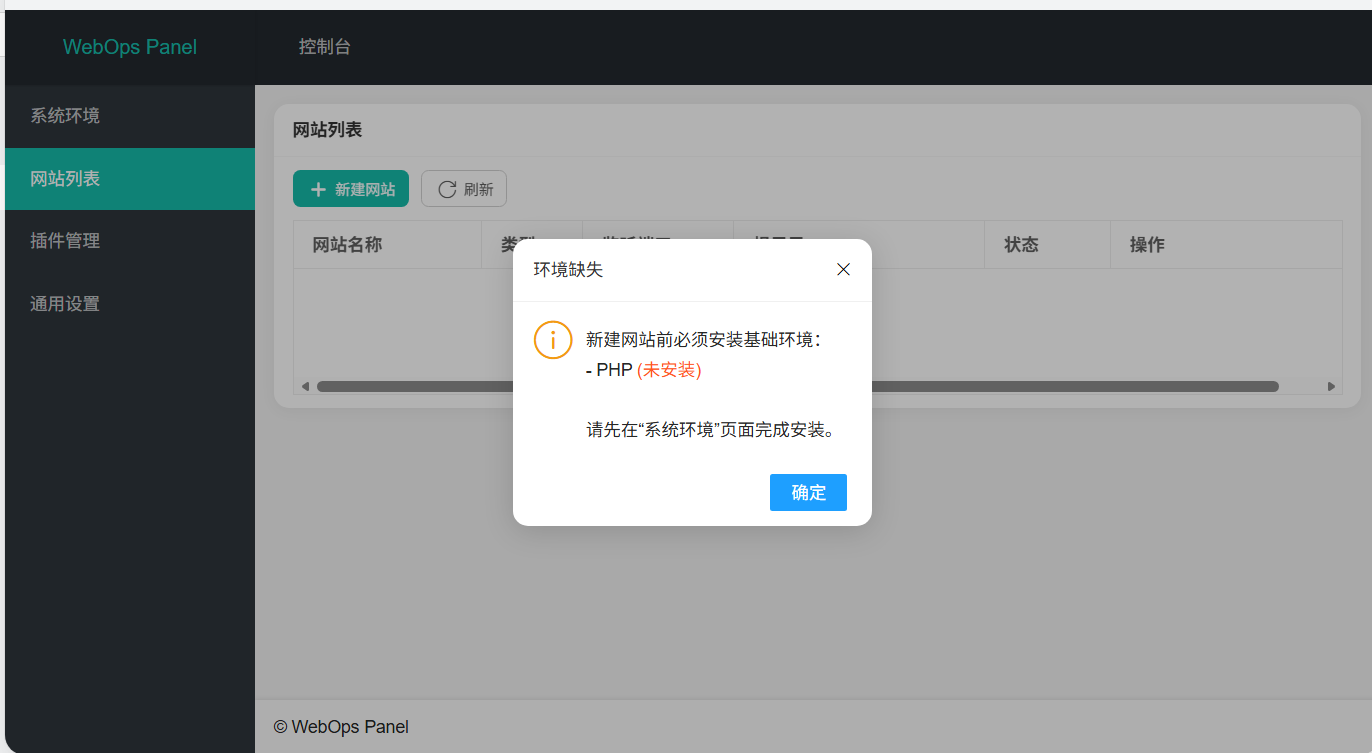1372x753 pixels.
Task: Click the orange info icon in dialog
Action: point(553,340)
